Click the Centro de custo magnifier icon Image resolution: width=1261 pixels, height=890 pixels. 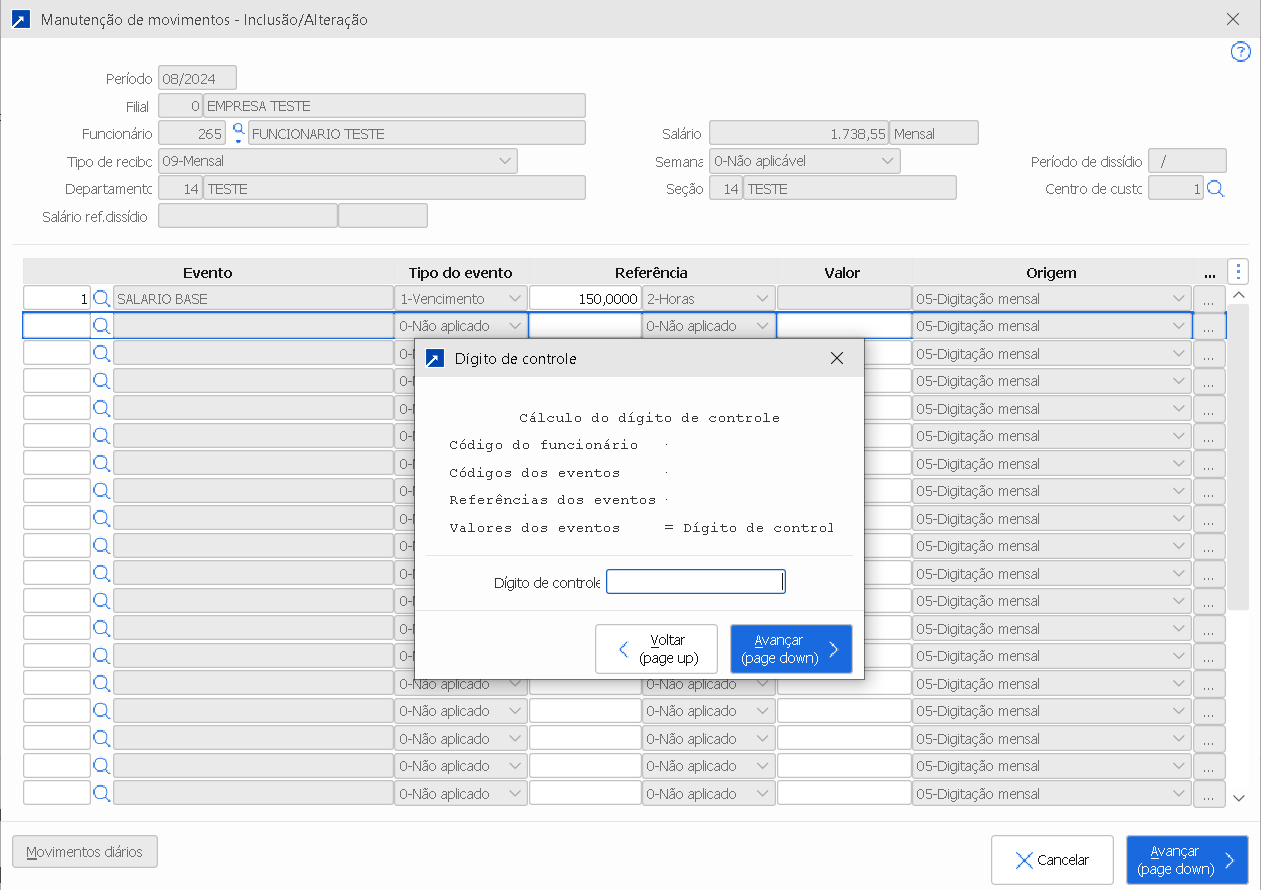pos(1215,189)
